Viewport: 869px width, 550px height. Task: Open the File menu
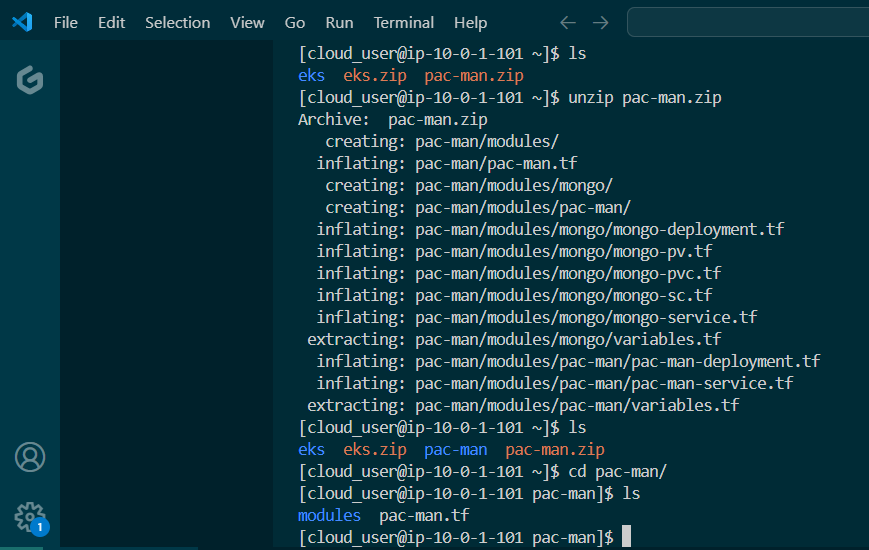point(66,22)
